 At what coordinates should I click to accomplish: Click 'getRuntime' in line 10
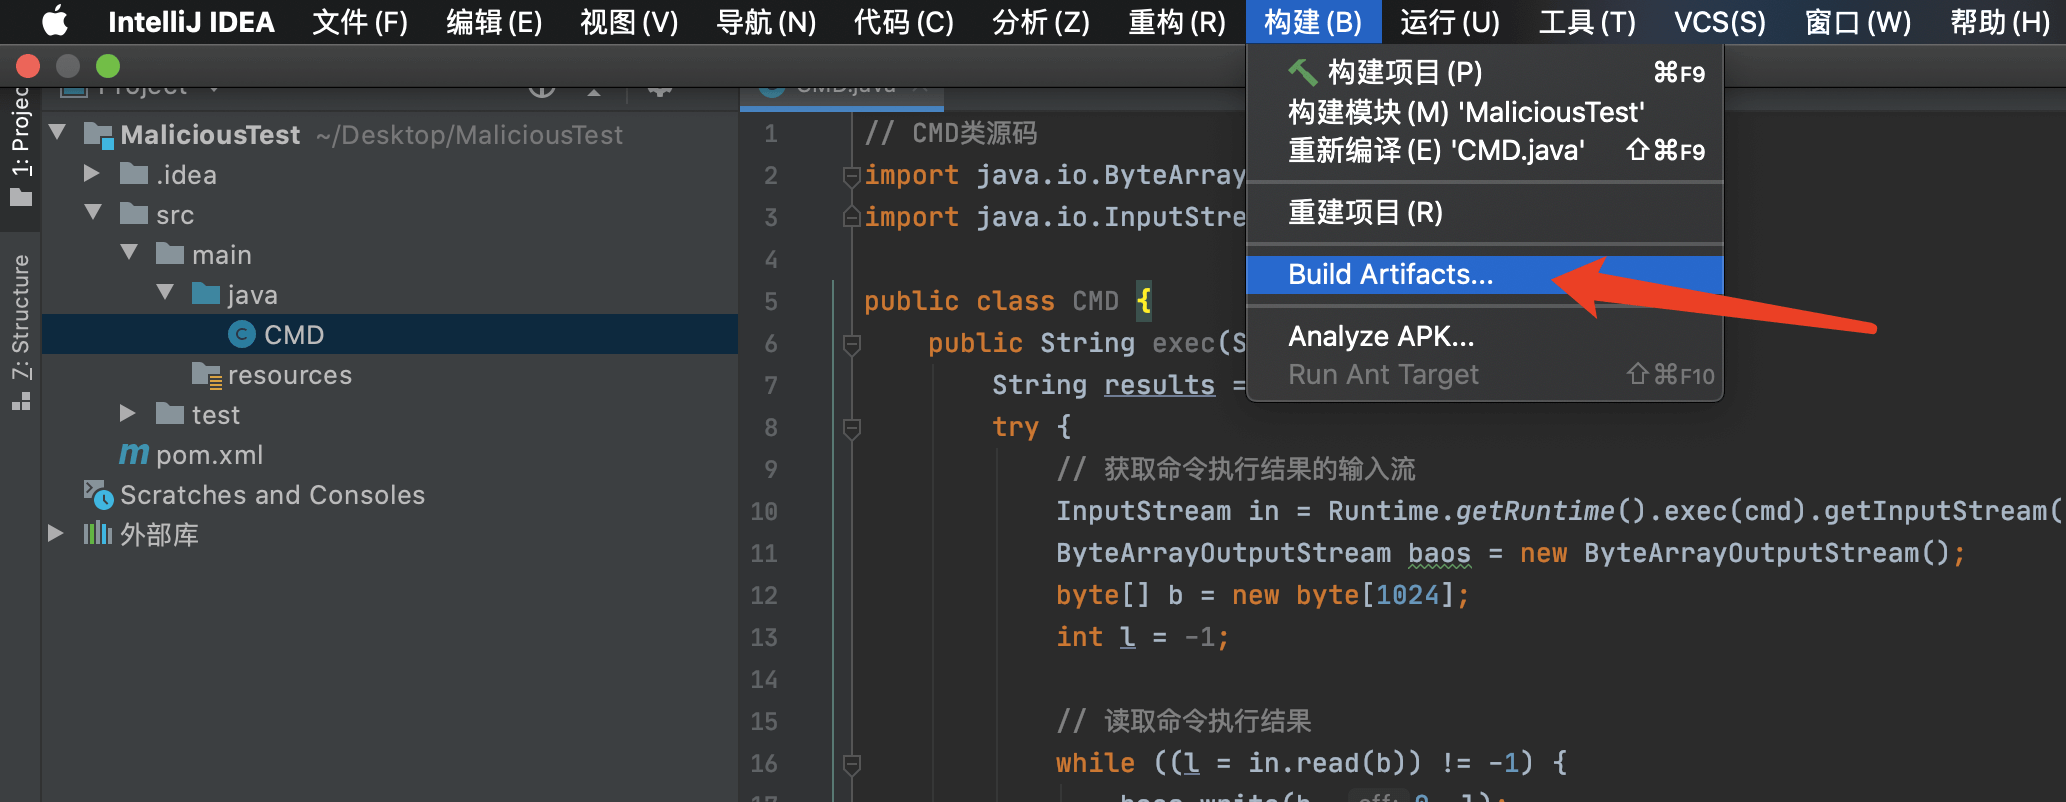[1535, 512]
